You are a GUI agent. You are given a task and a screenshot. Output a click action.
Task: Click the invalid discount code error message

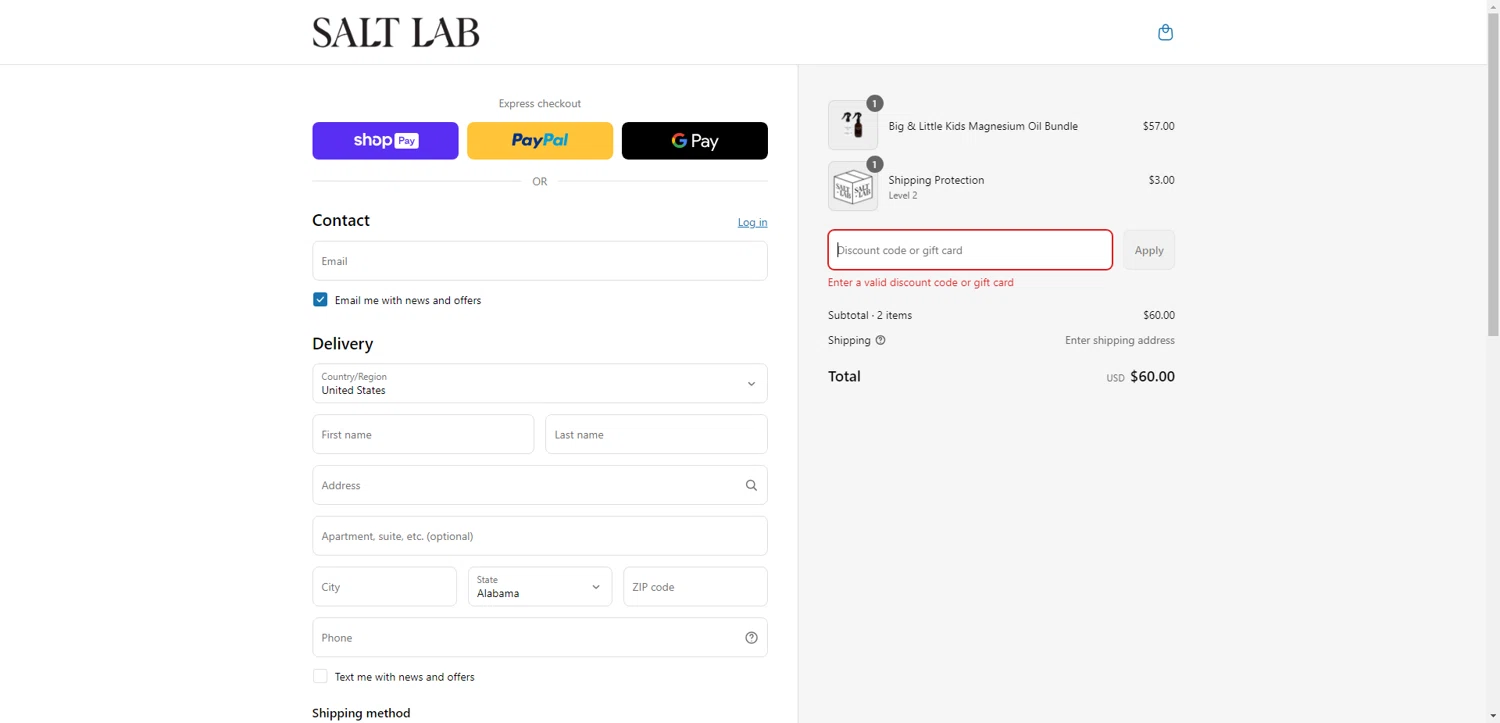(921, 283)
